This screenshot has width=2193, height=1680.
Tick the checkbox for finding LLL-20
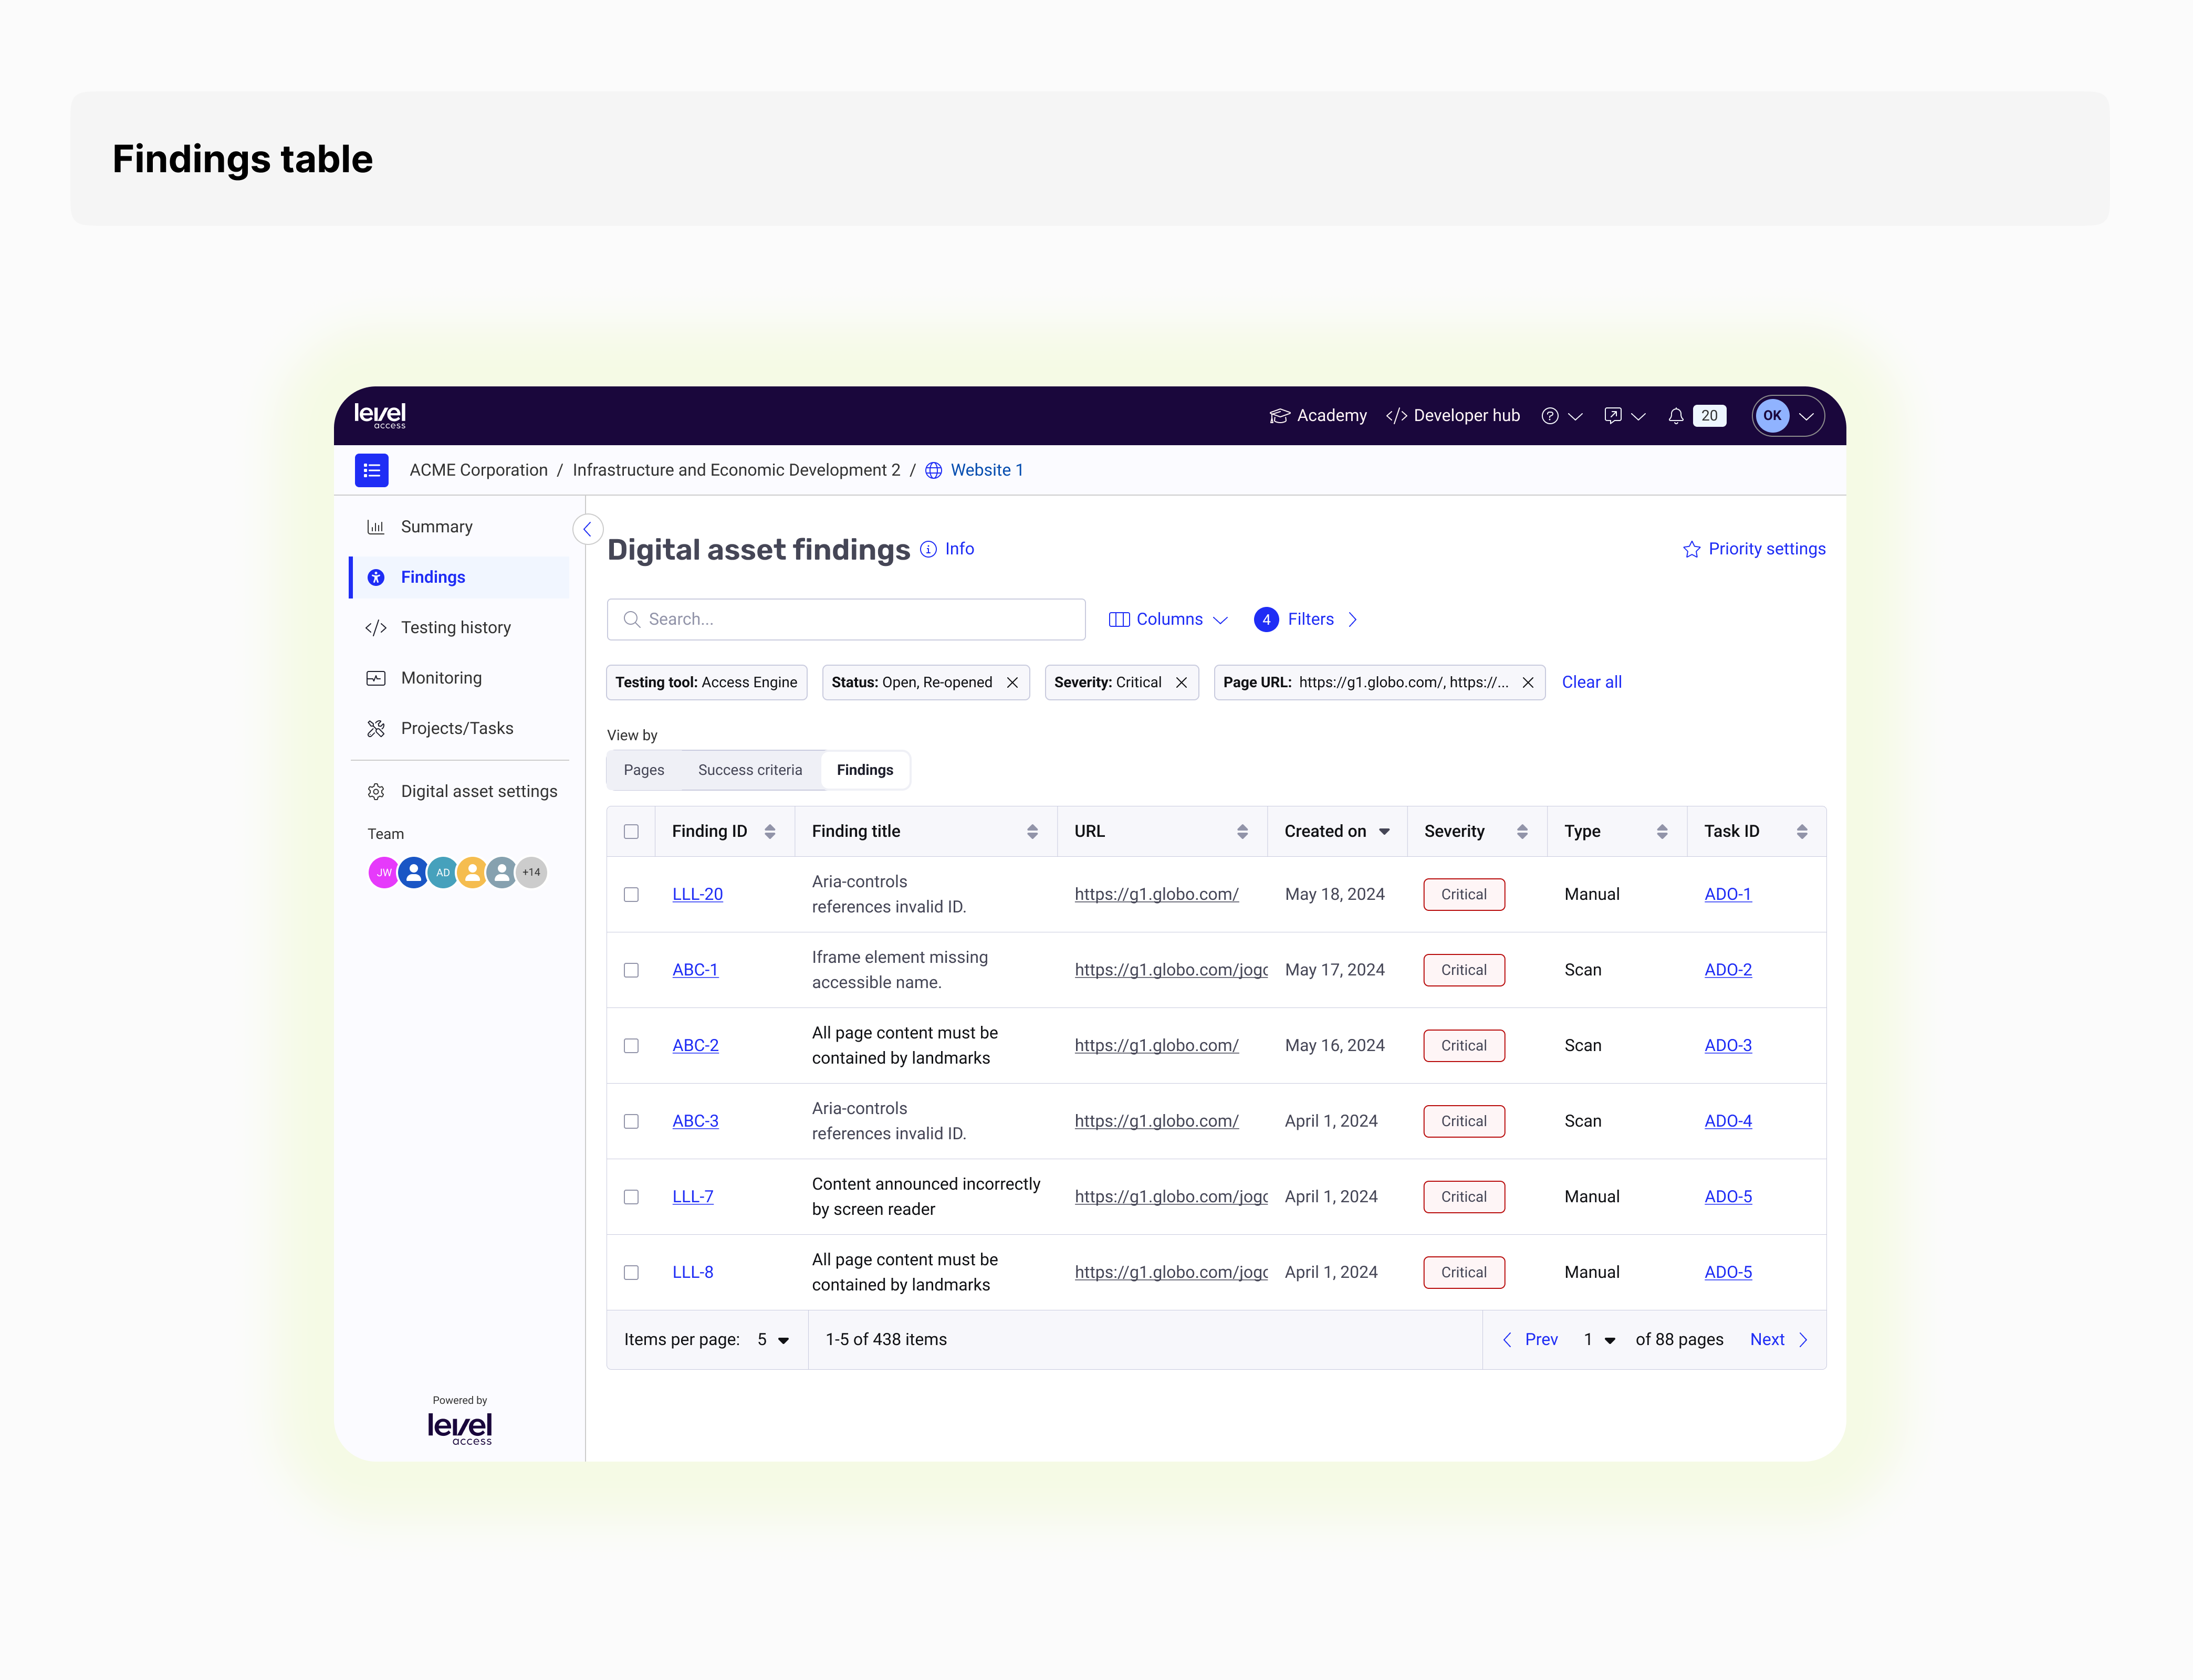(x=631, y=894)
